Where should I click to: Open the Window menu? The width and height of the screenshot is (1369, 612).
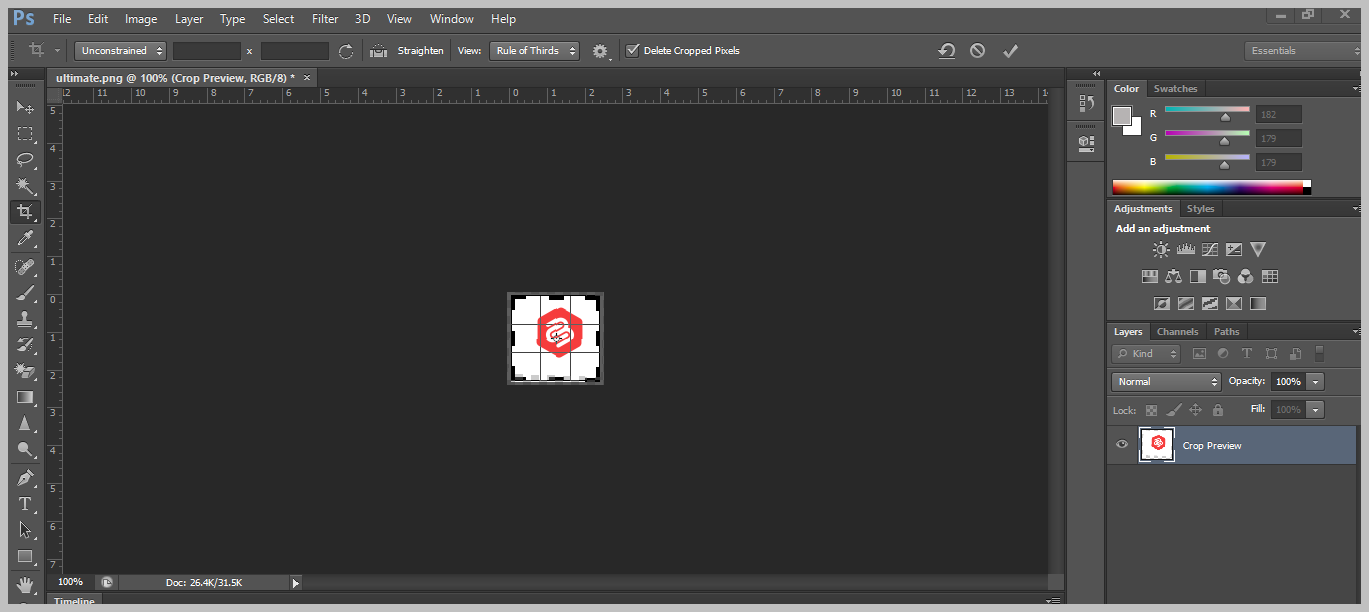(x=451, y=19)
